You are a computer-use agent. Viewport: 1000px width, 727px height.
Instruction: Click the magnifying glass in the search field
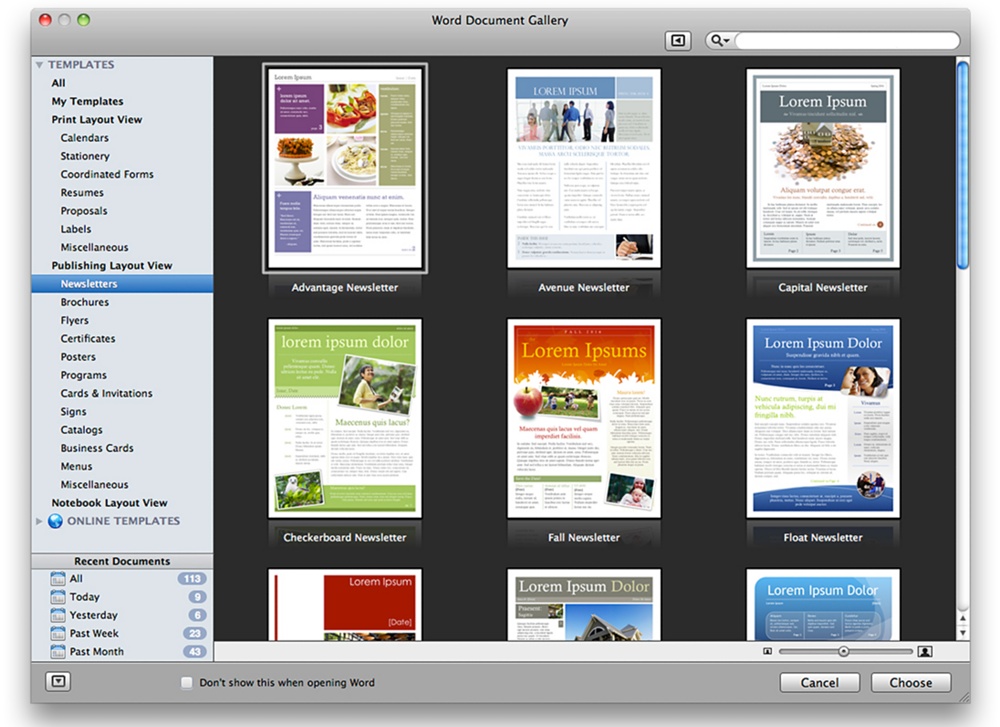(x=716, y=40)
